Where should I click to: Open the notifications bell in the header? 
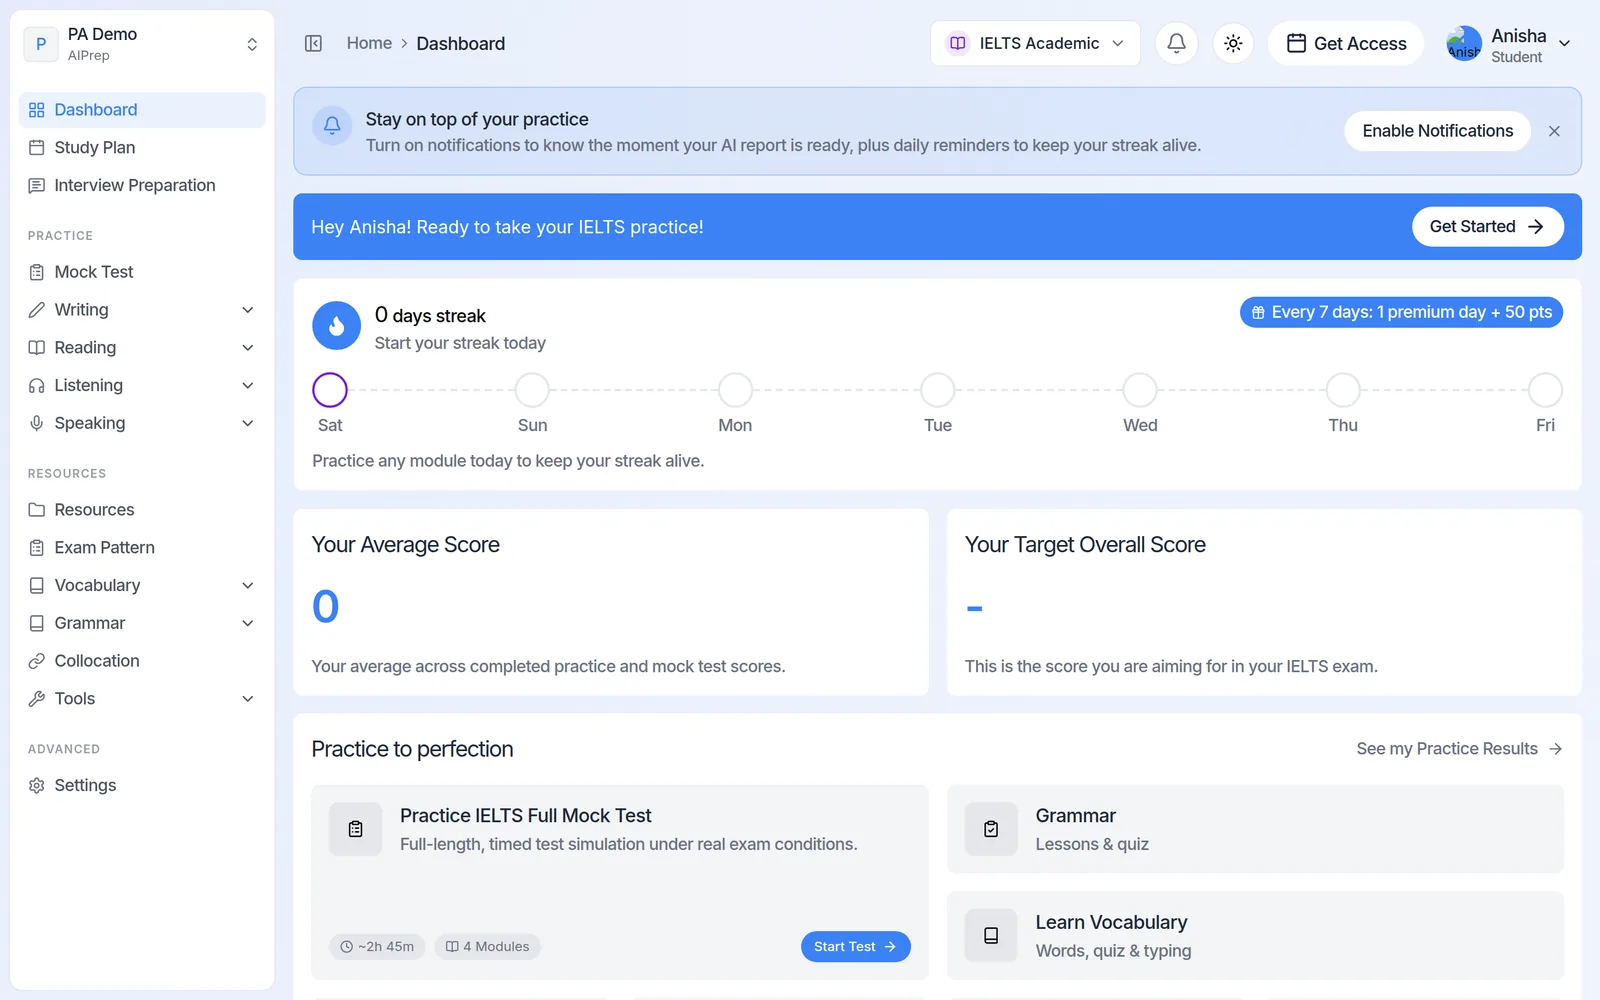(x=1177, y=43)
